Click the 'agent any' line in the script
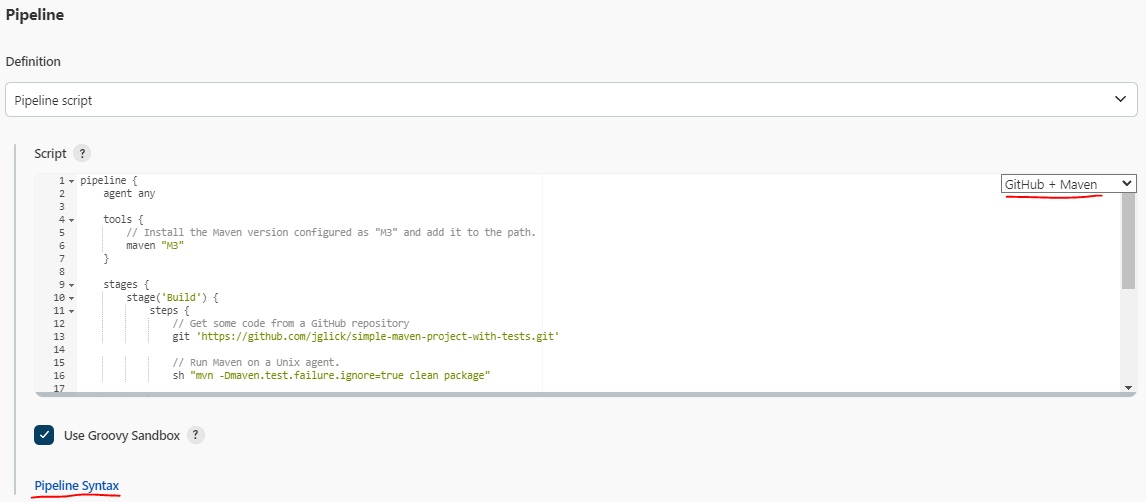This screenshot has height=502, width=1146. tap(129, 194)
